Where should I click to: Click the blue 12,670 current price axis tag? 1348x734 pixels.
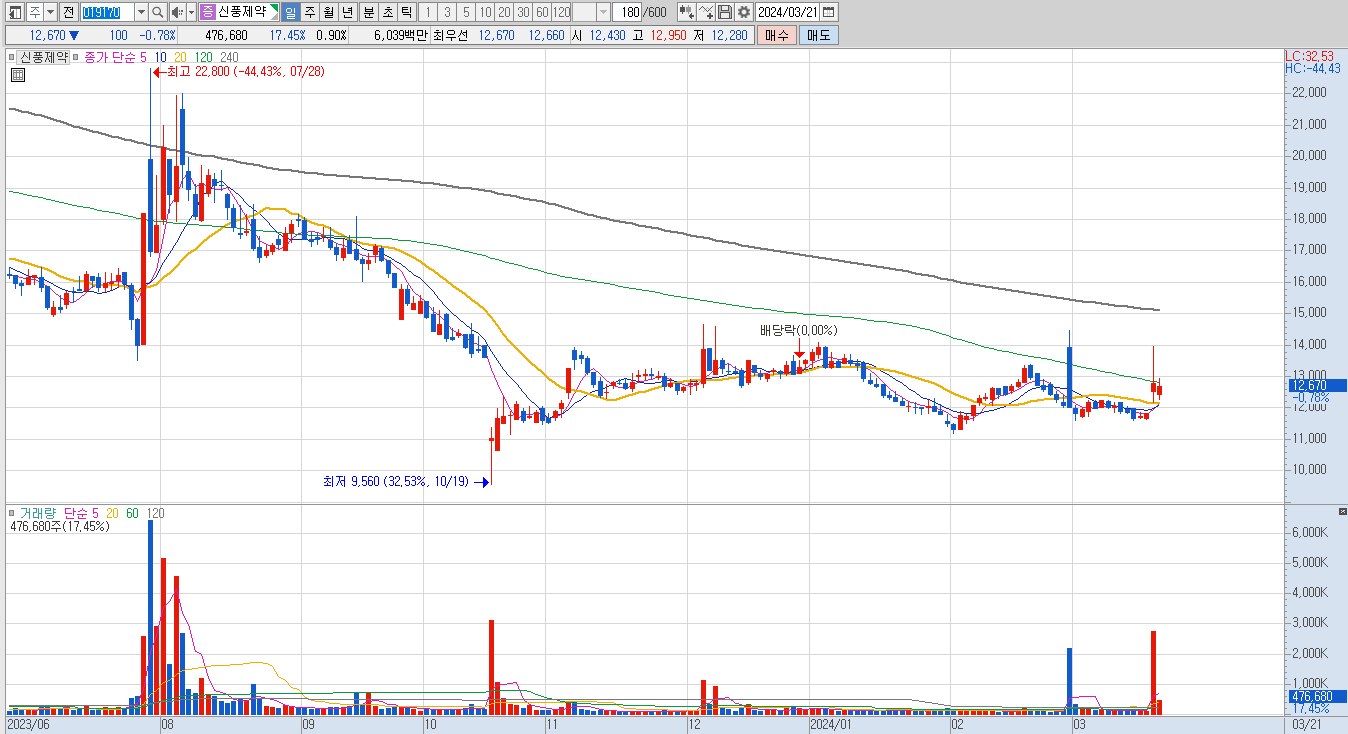pos(1316,385)
